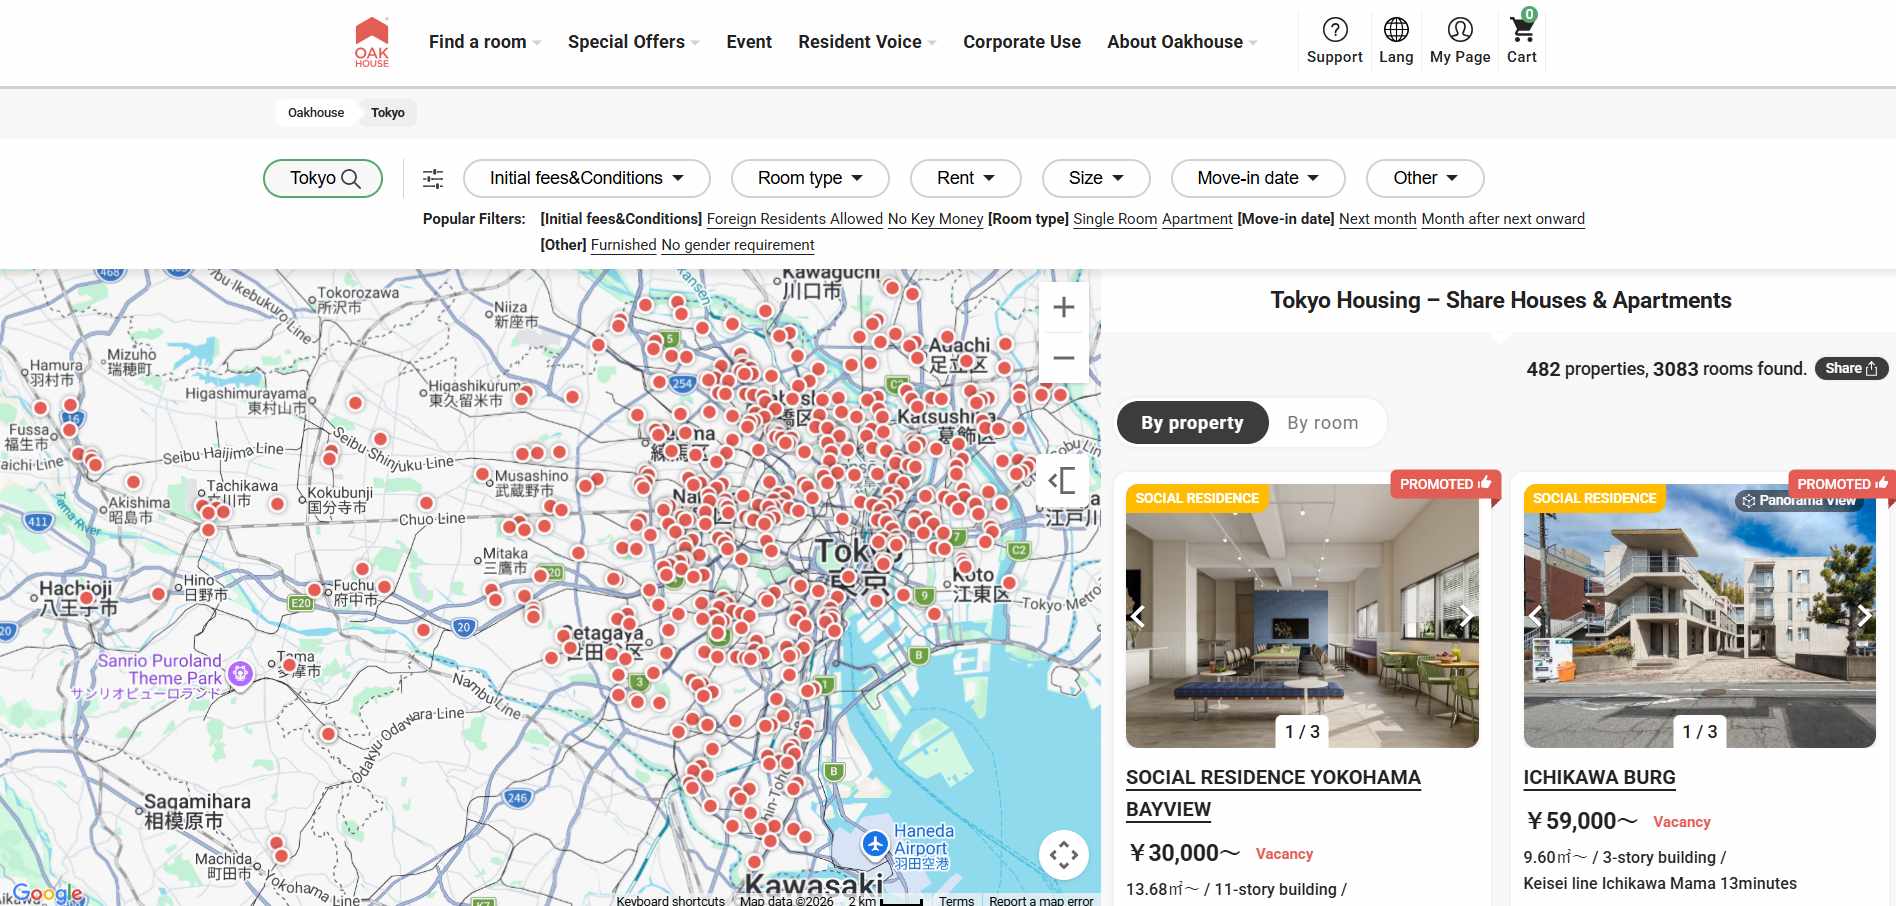
Task: Open the Corporate Use menu item
Action: pos(1021,42)
